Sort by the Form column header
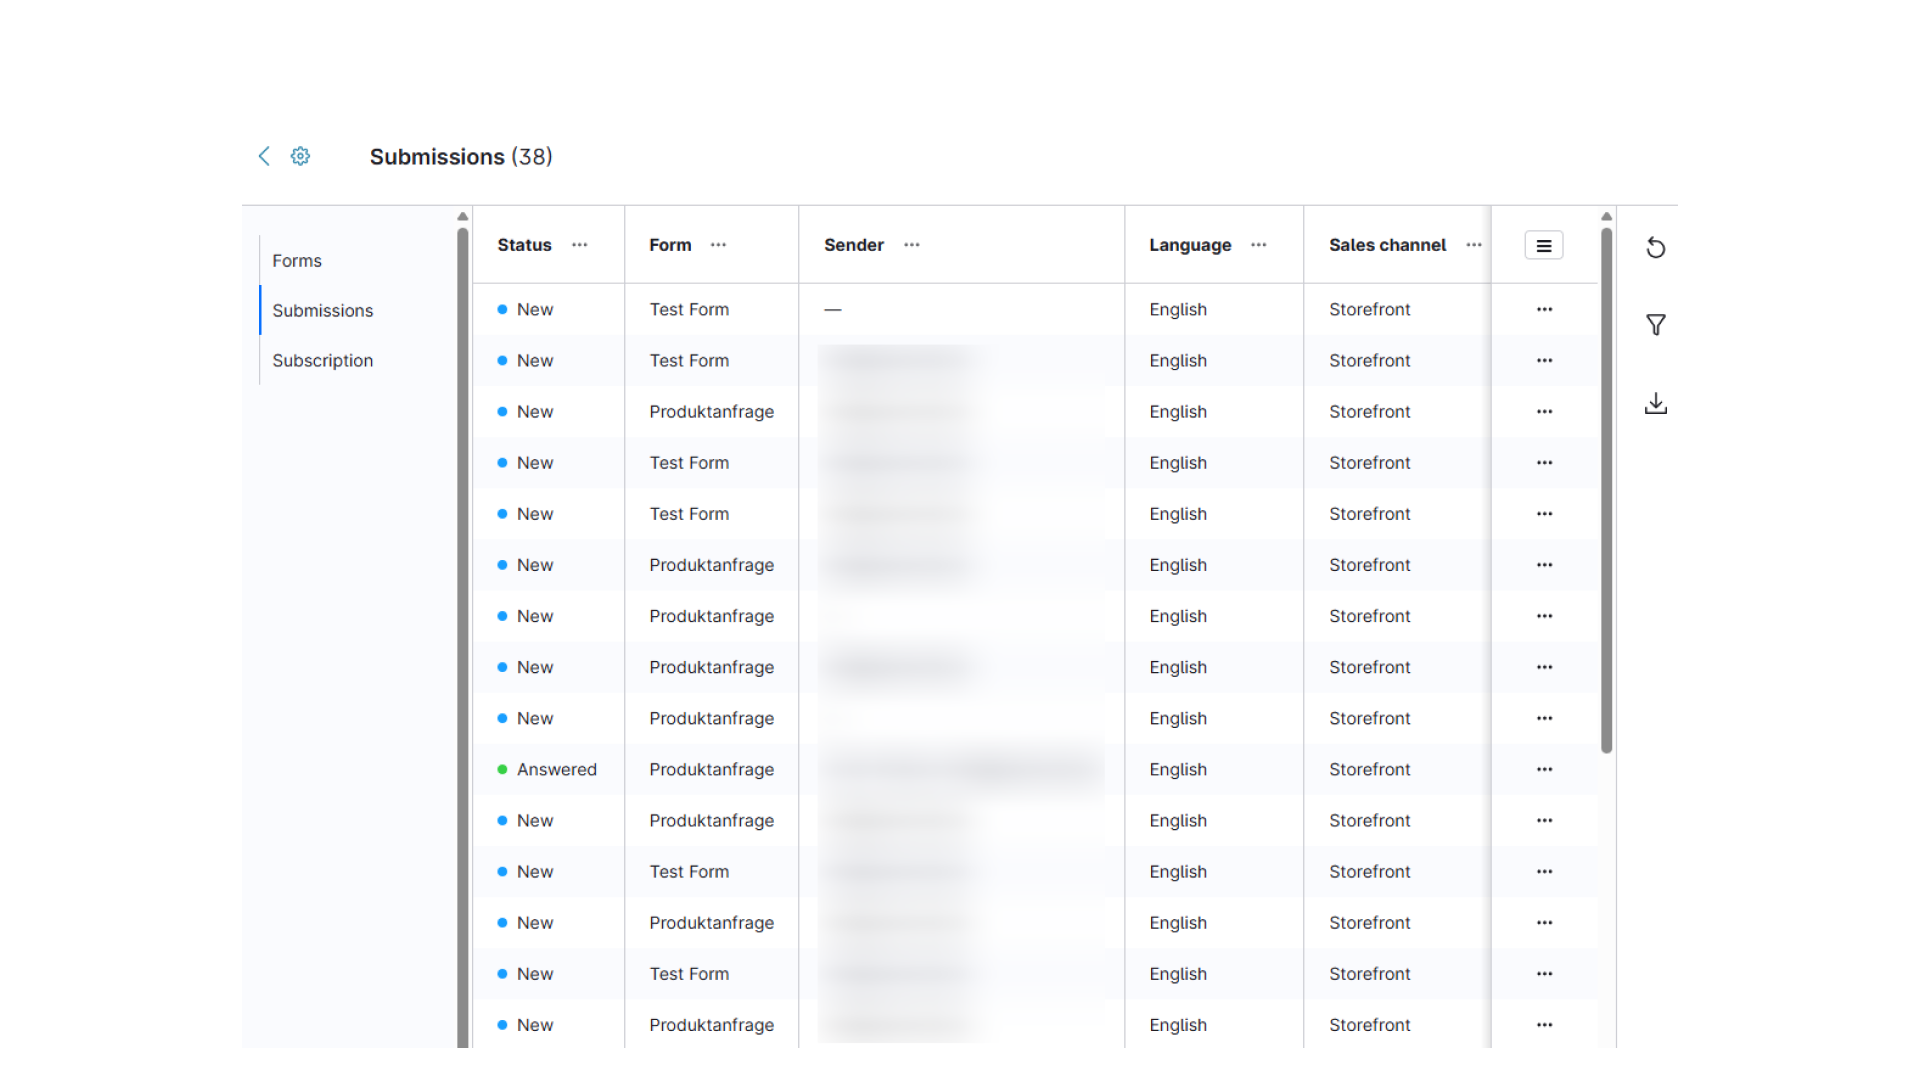Screen dimensions: 1920x1080 pyautogui.click(x=670, y=245)
